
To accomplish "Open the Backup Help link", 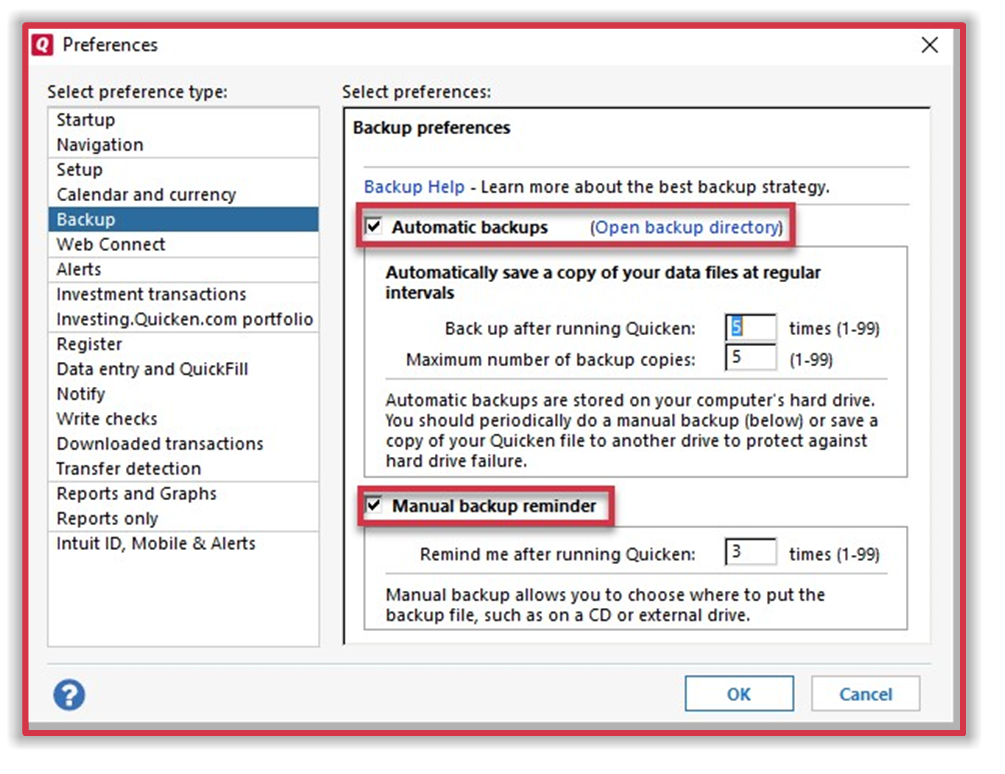I will coord(414,187).
